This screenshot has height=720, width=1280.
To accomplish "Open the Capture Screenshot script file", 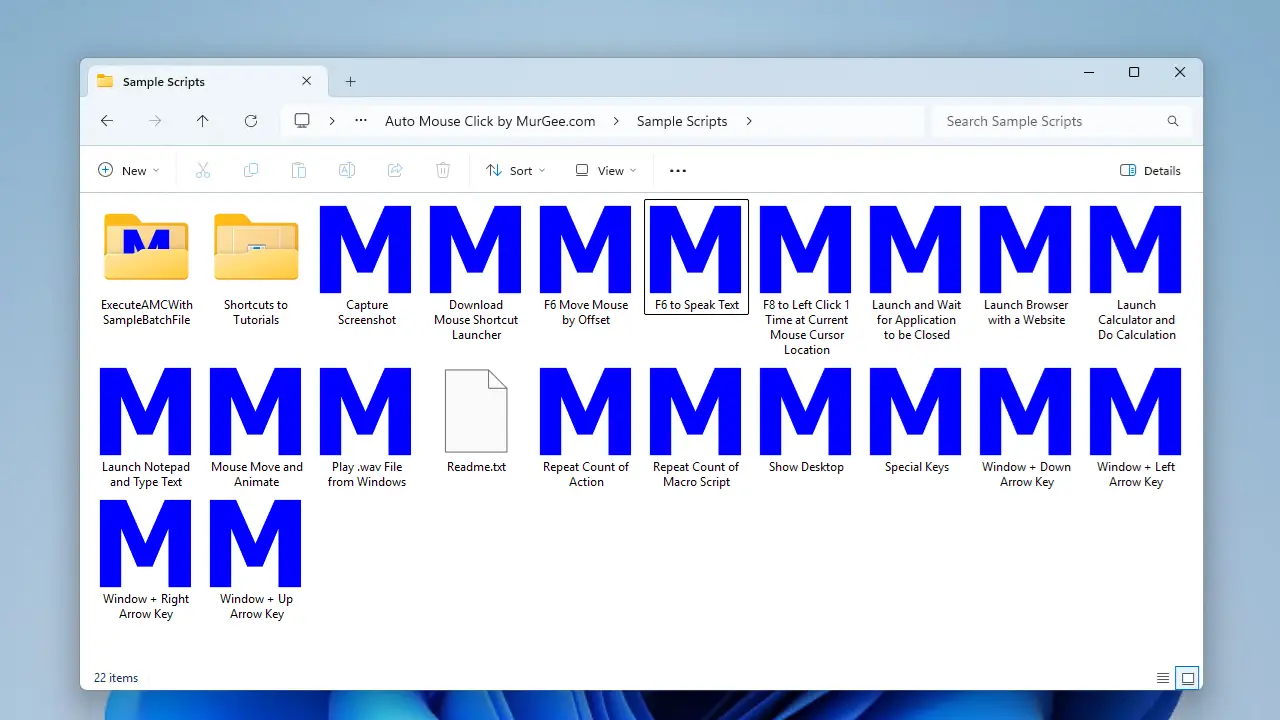I will click(x=366, y=249).
